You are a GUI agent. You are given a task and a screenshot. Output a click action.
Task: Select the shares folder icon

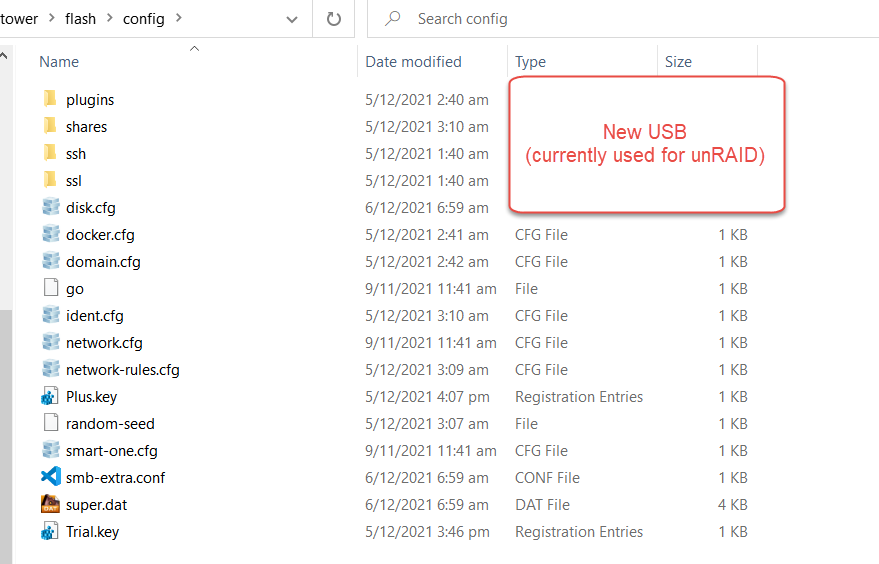click(50, 126)
